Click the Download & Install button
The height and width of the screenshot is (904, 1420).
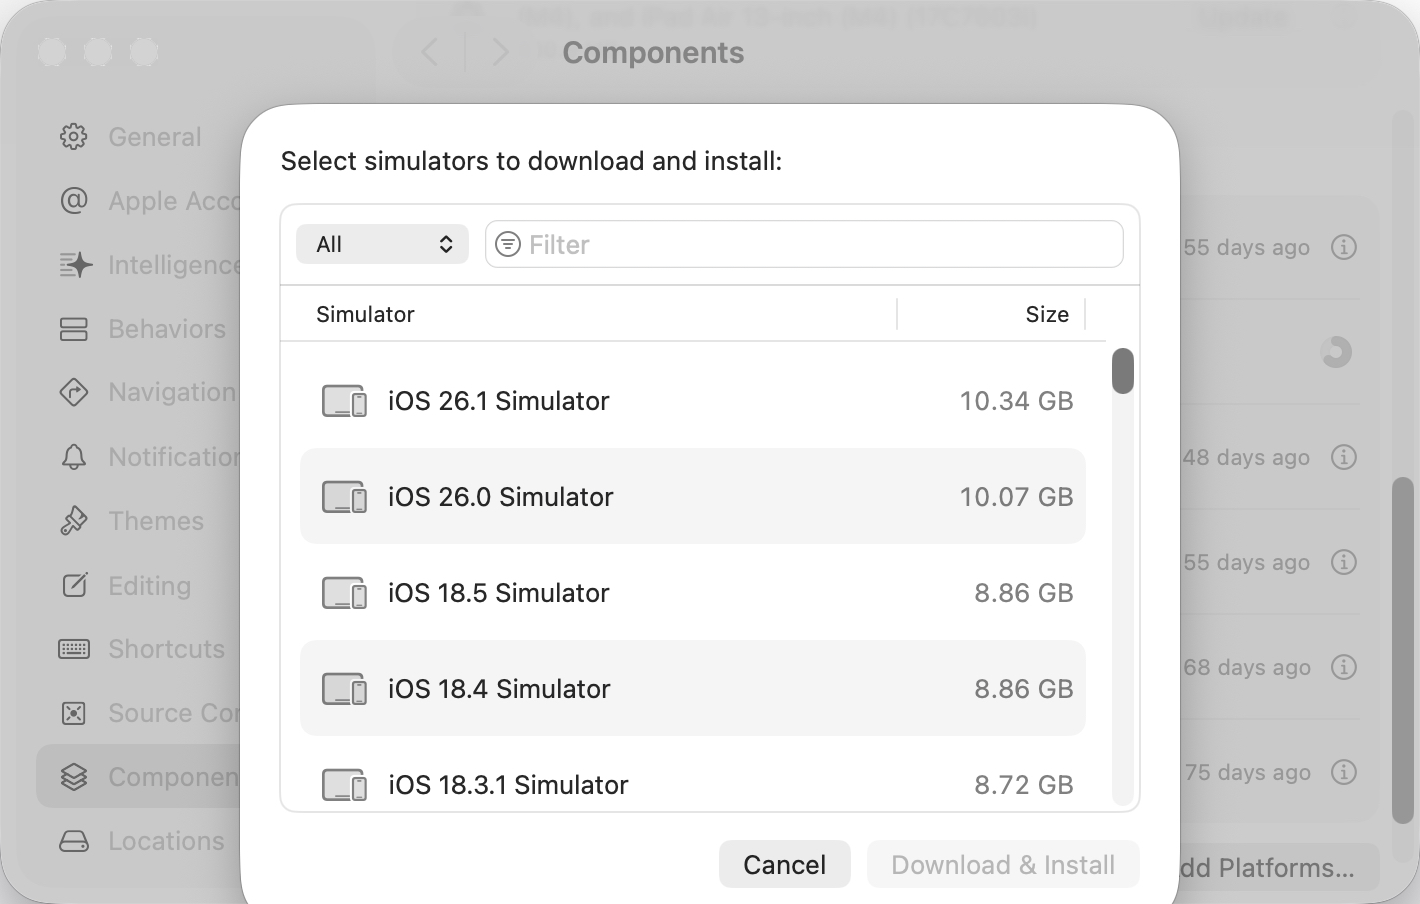pos(1002,864)
